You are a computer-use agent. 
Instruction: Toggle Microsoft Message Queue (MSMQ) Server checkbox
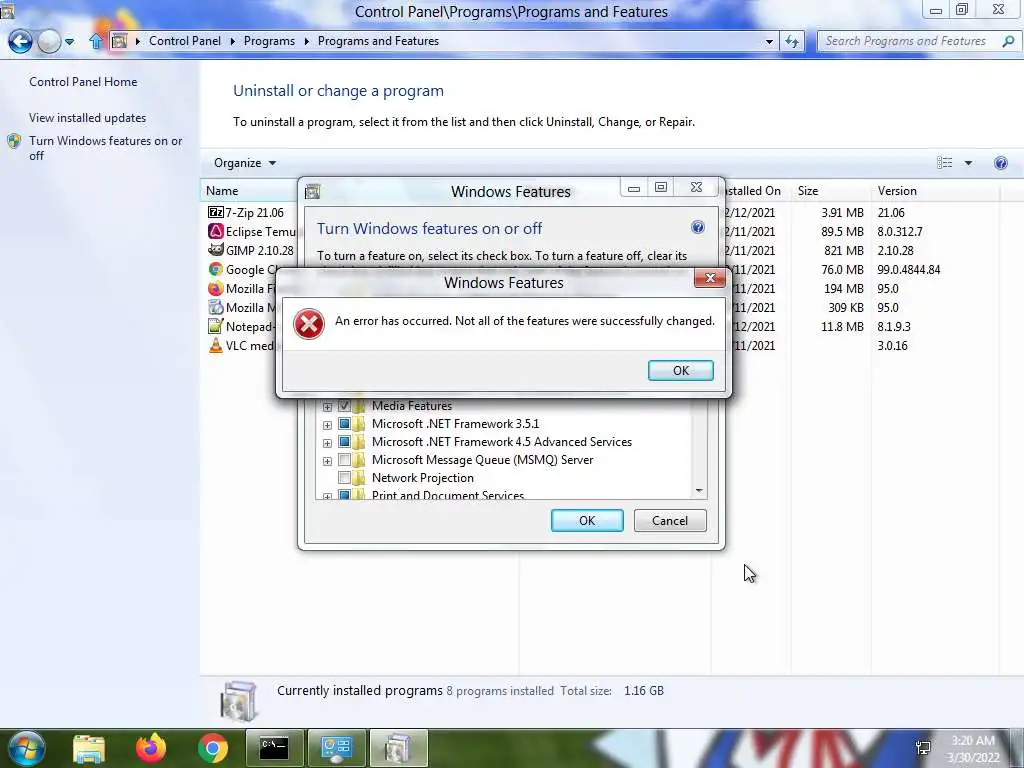[344, 460]
